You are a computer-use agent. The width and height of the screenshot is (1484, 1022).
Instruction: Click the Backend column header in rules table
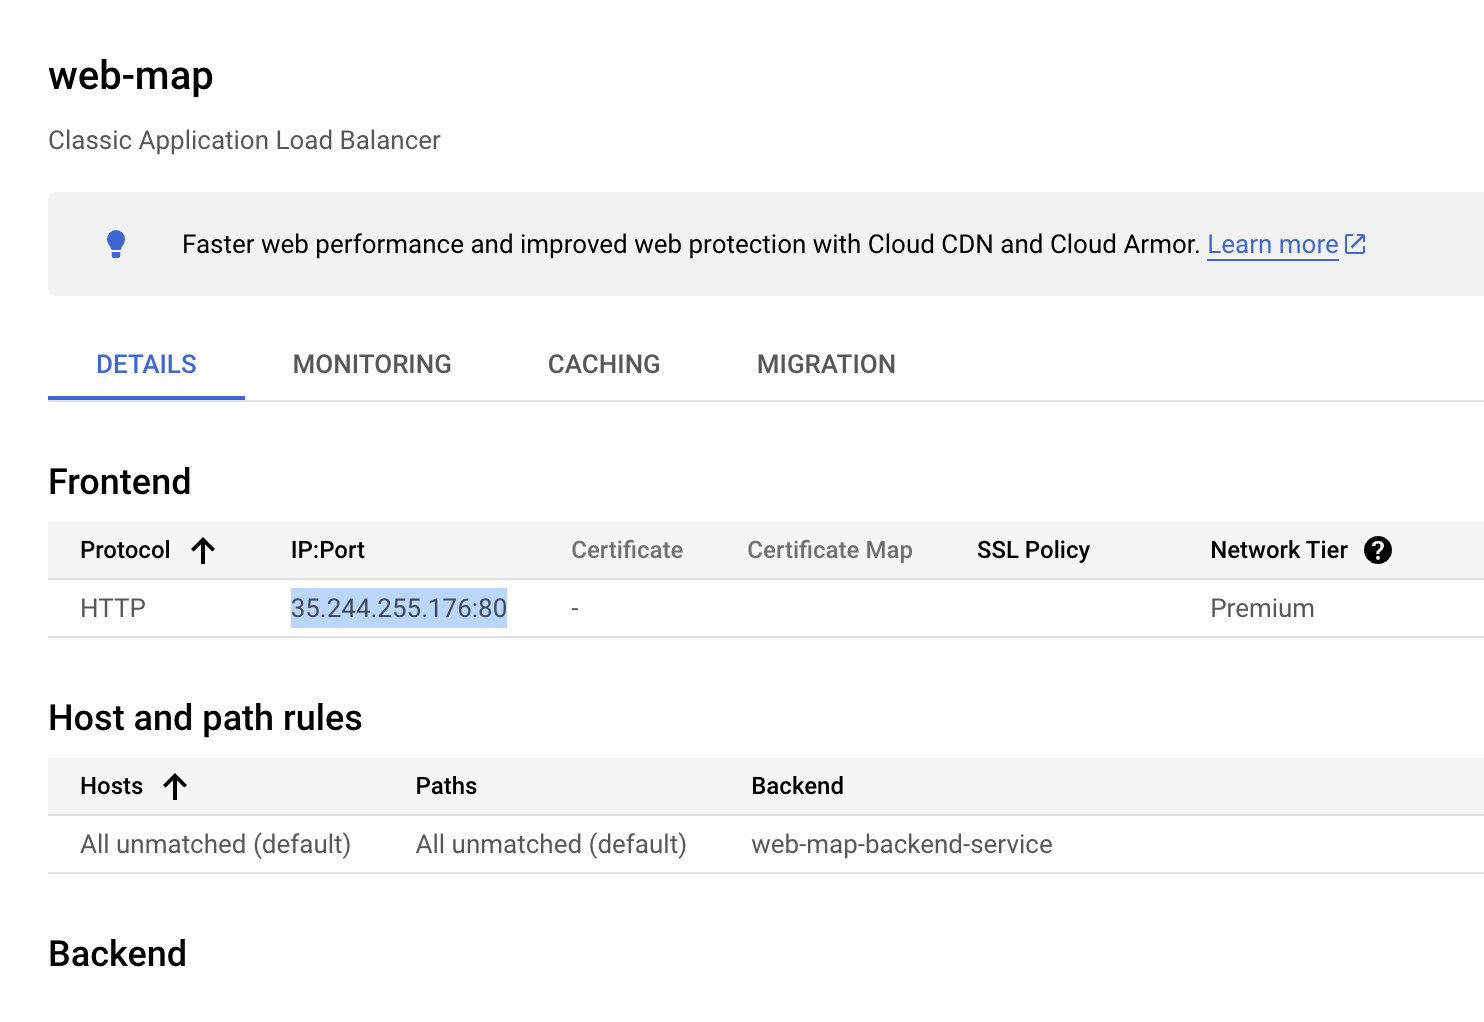pyautogui.click(x=797, y=786)
